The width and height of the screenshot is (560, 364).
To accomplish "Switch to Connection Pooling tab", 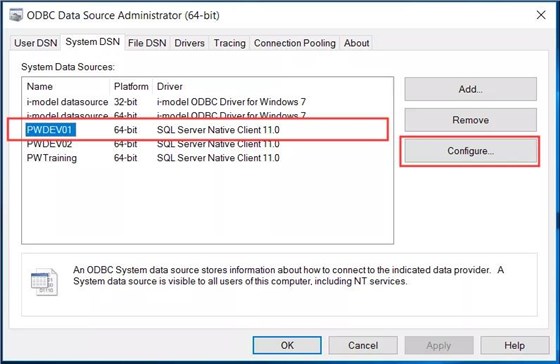I will [295, 43].
